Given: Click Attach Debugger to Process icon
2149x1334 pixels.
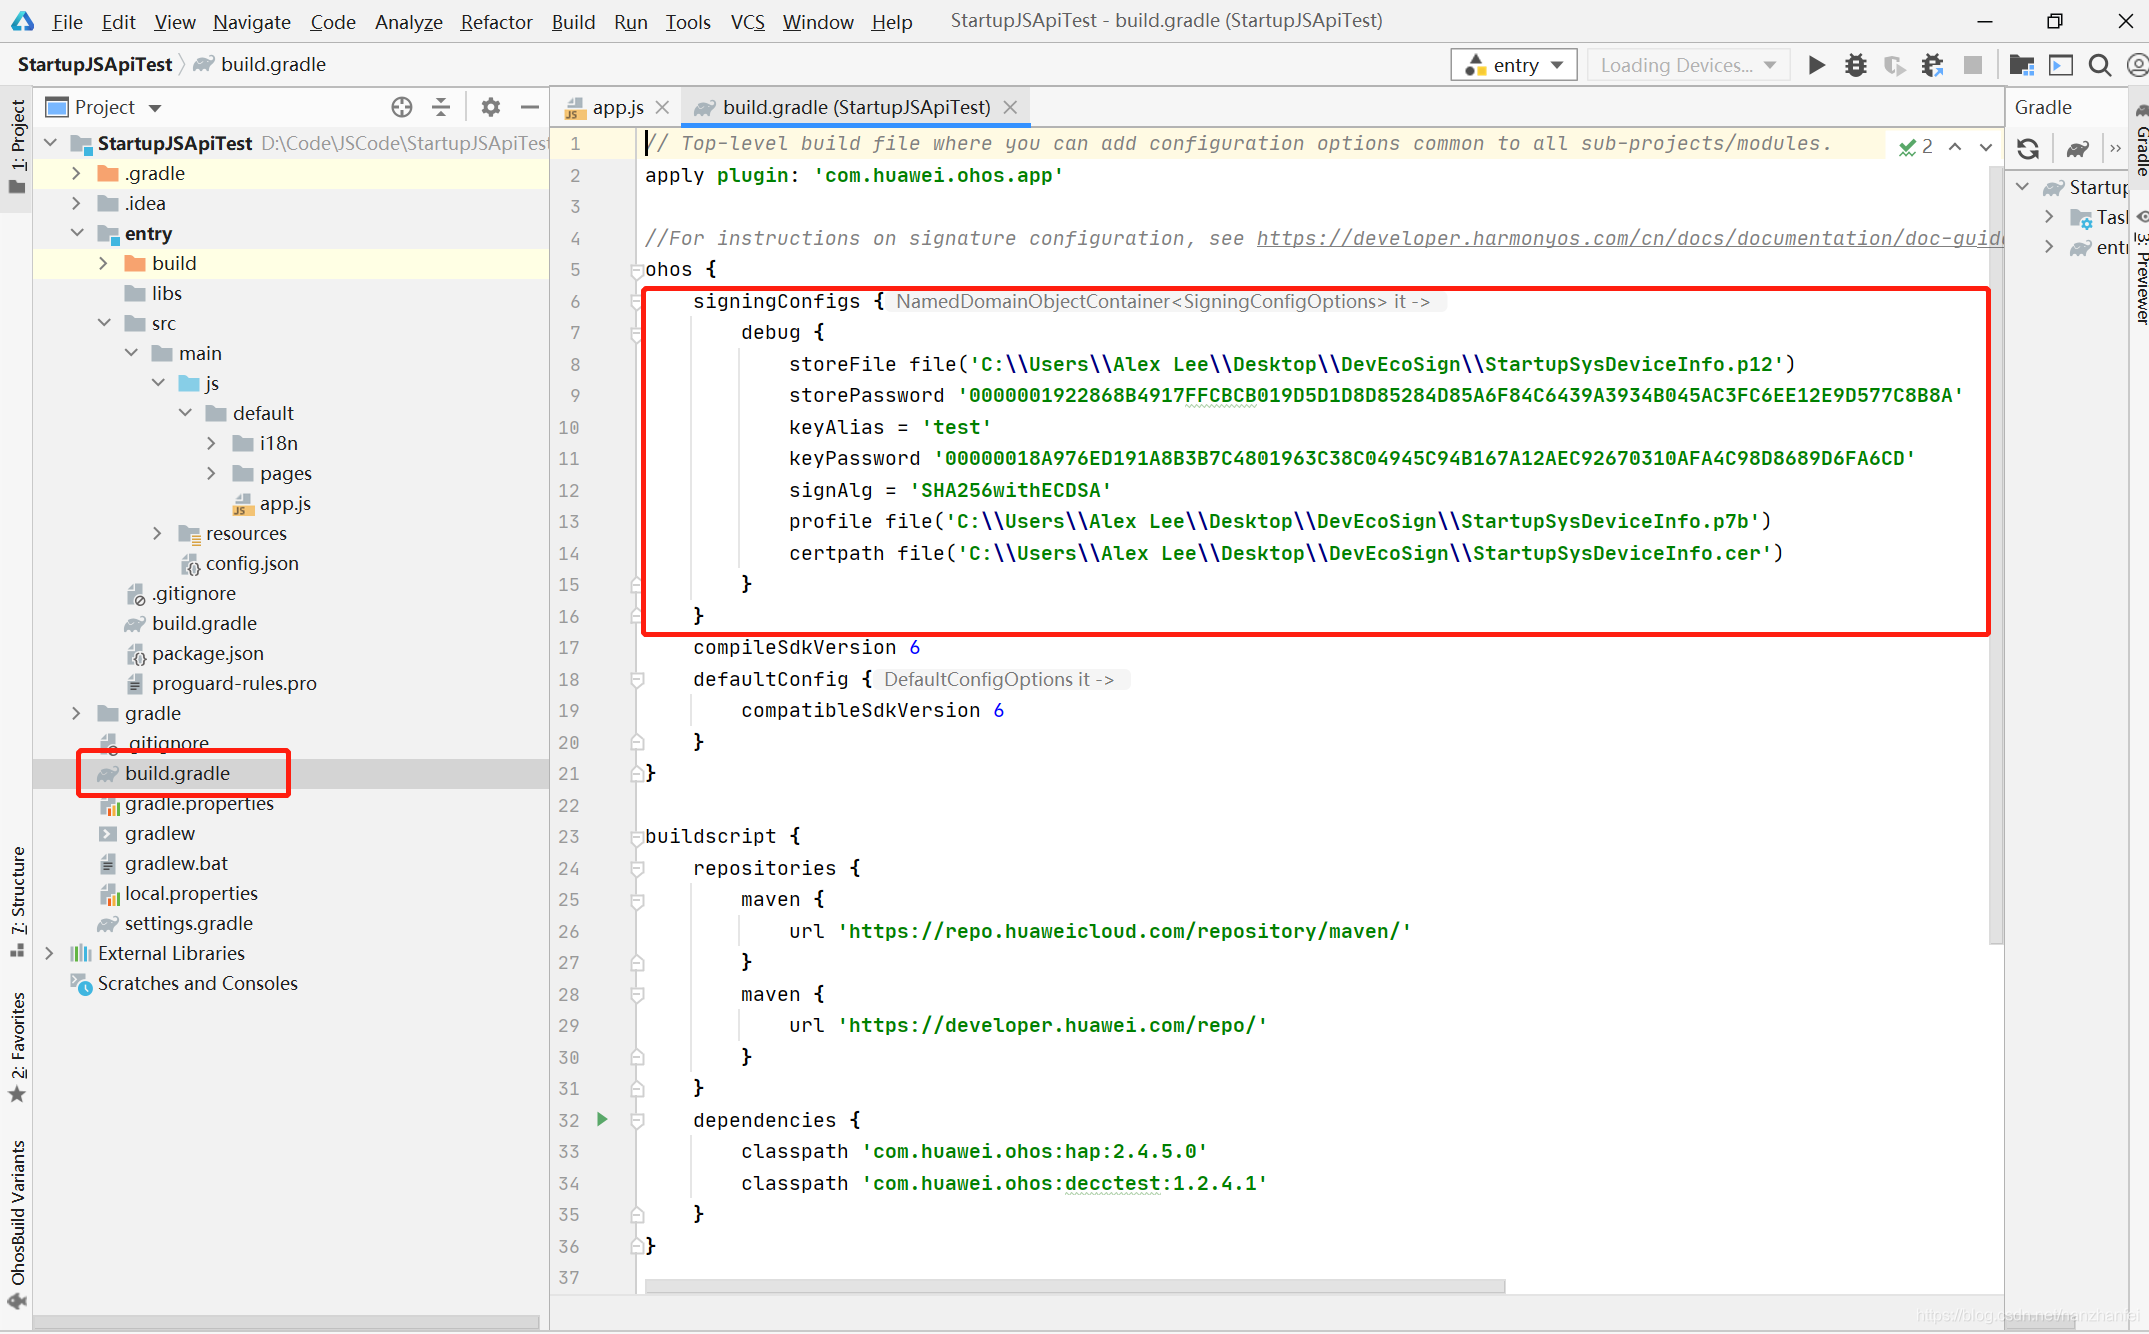Looking at the screenshot, I should 1932,65.
